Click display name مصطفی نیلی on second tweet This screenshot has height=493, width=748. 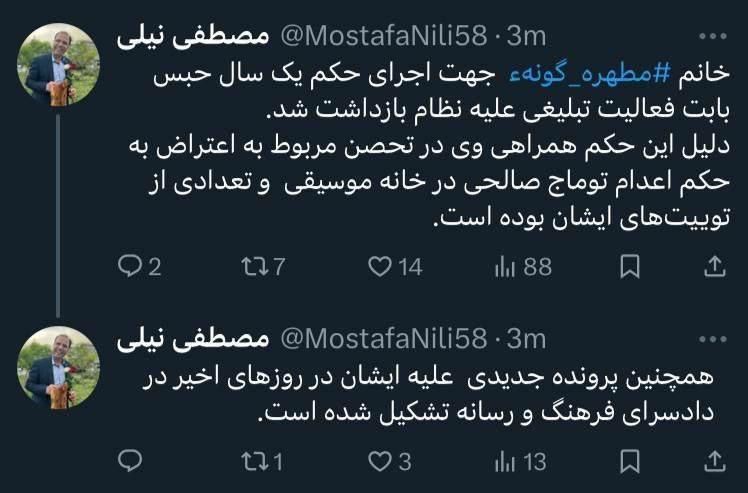194,339
